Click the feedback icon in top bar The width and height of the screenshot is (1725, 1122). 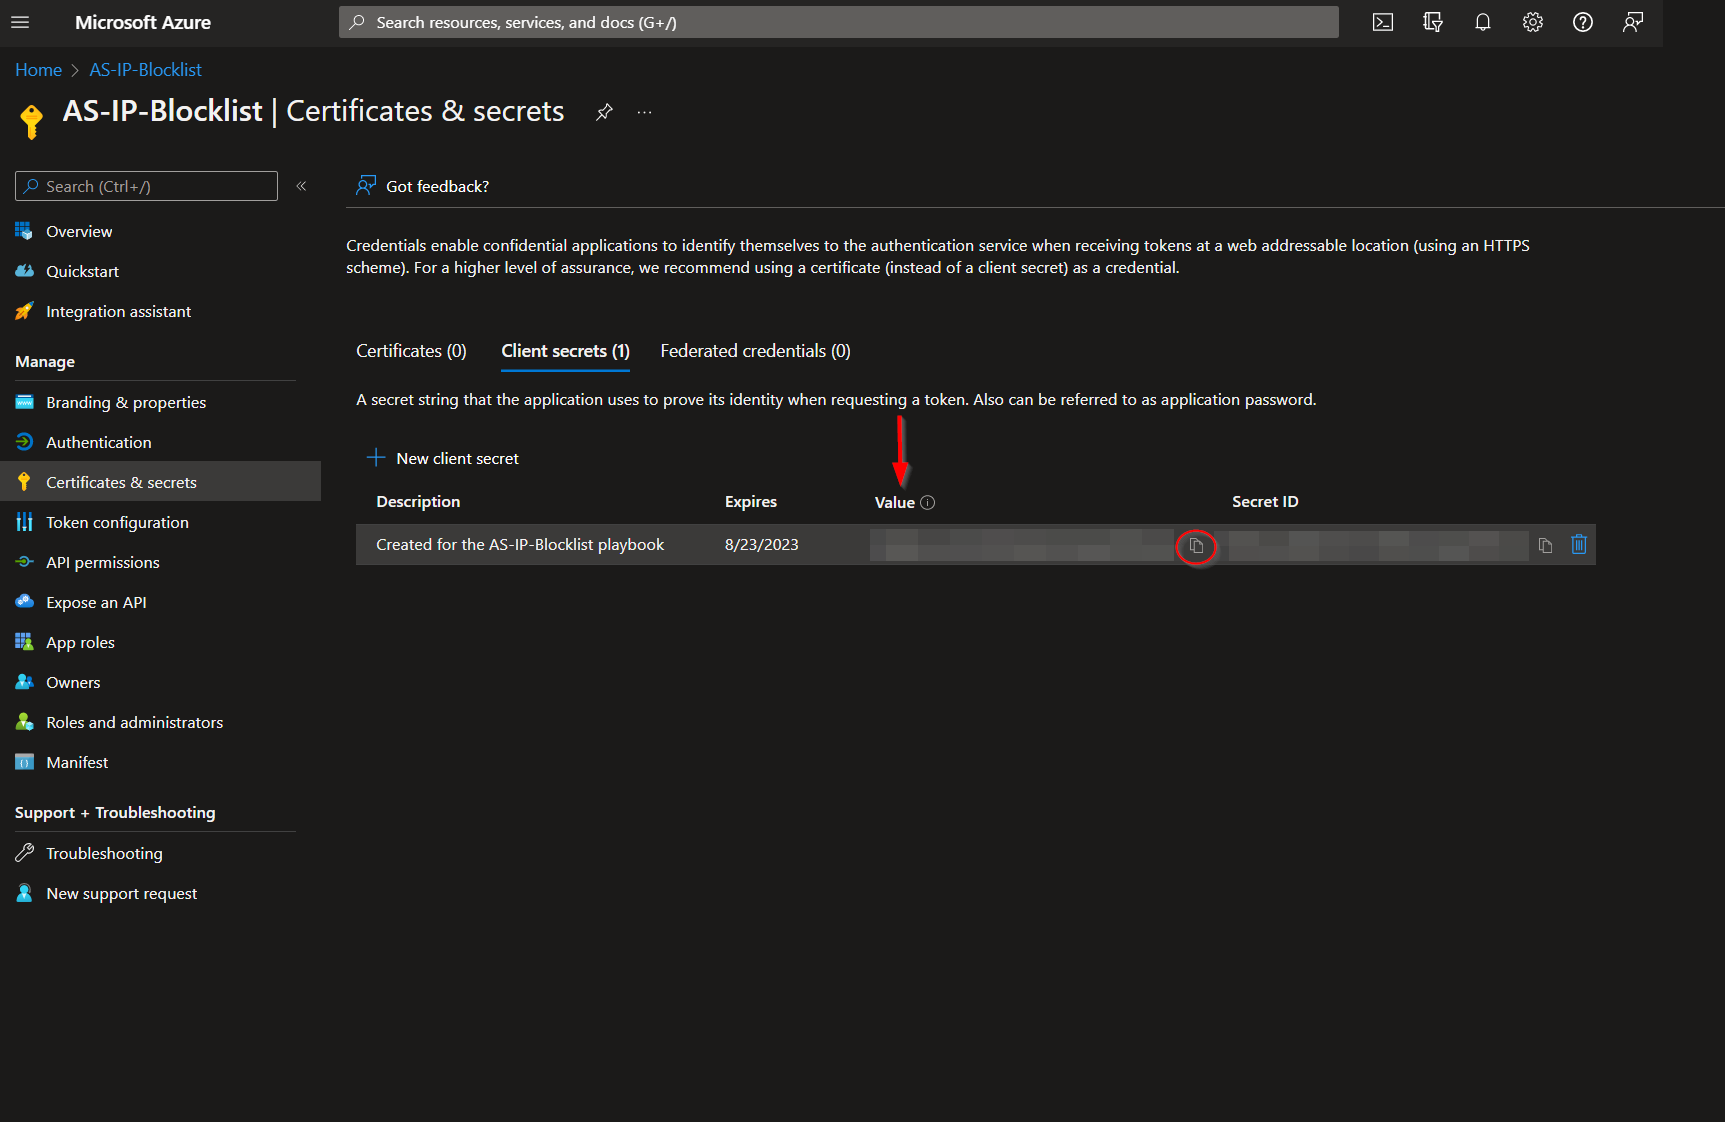coord(1633,22)
